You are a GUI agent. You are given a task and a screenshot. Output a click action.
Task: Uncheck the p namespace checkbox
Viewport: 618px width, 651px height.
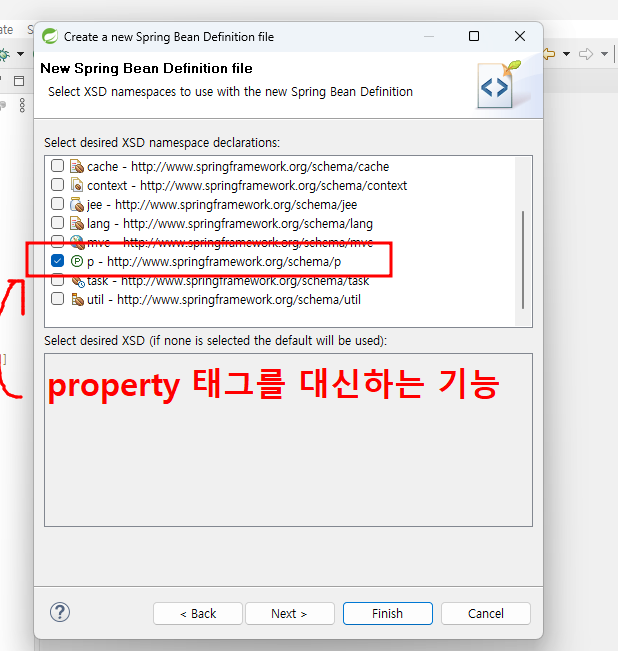point(57,261)
